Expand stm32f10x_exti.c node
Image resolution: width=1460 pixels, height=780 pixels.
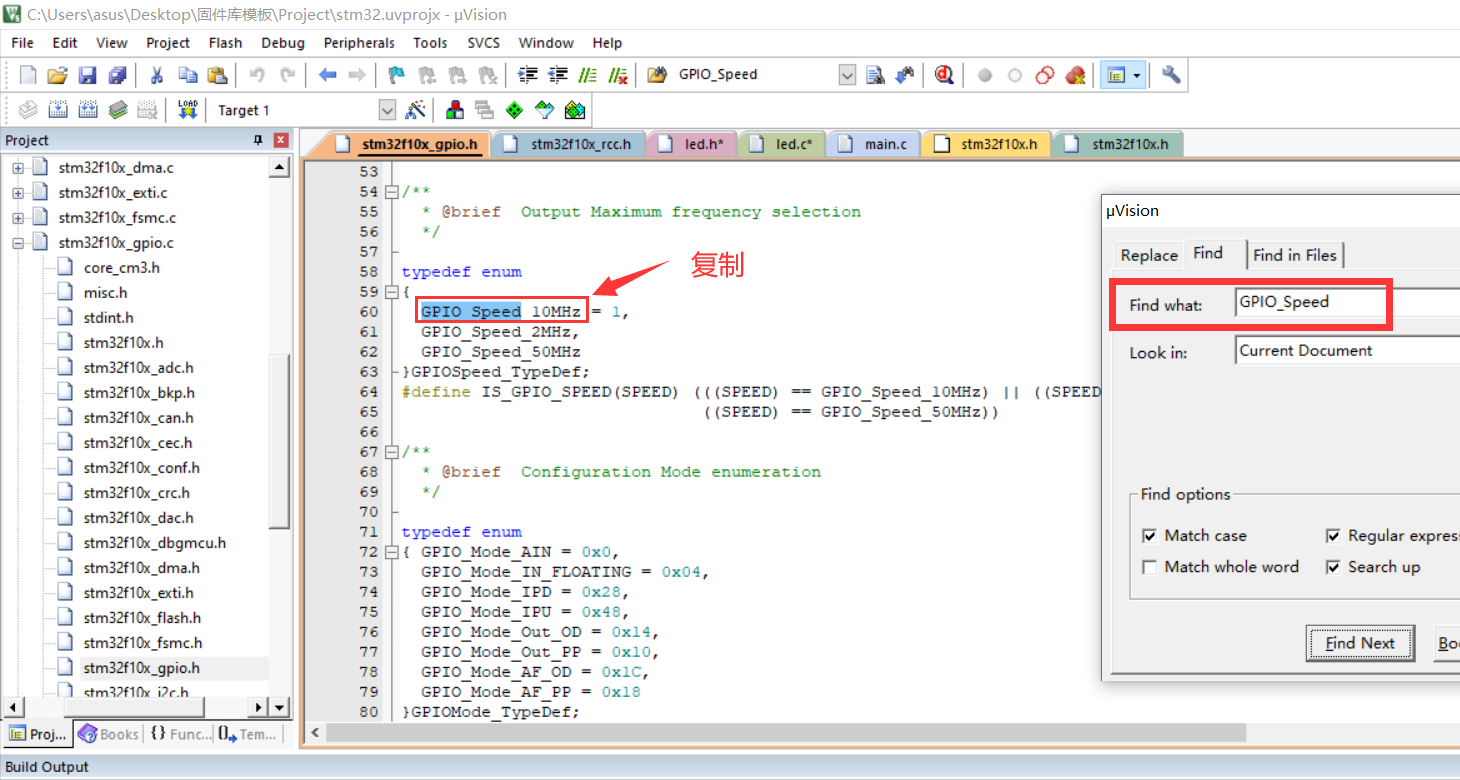pos(18,193)
